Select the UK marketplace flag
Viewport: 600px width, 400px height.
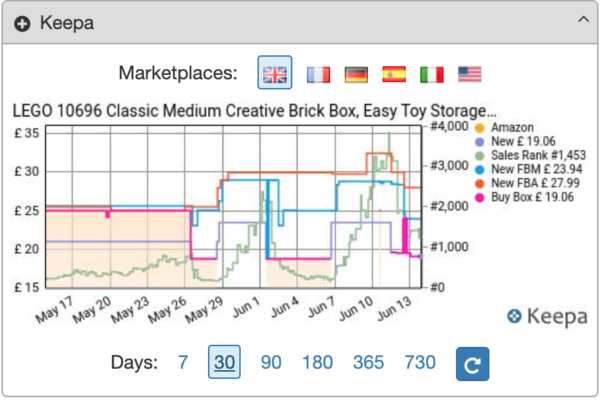(275, 73)
